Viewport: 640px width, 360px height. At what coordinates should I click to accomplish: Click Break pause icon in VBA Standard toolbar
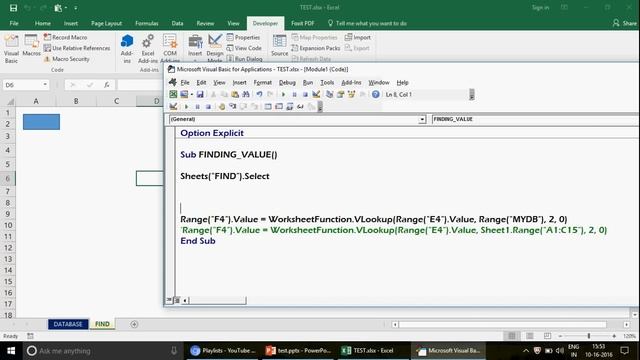point(294,94)
